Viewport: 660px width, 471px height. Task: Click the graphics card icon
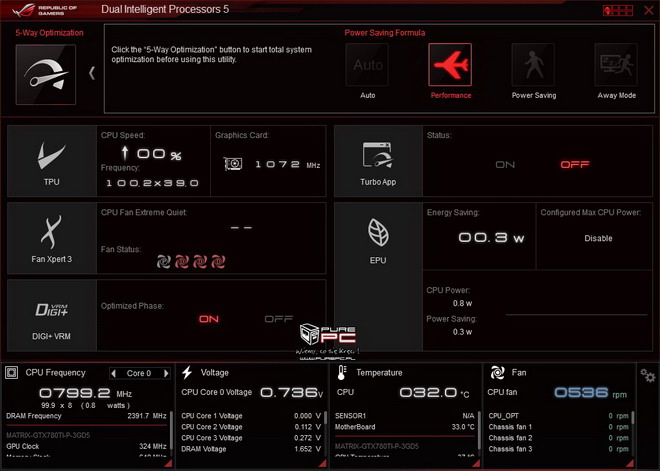233,164
